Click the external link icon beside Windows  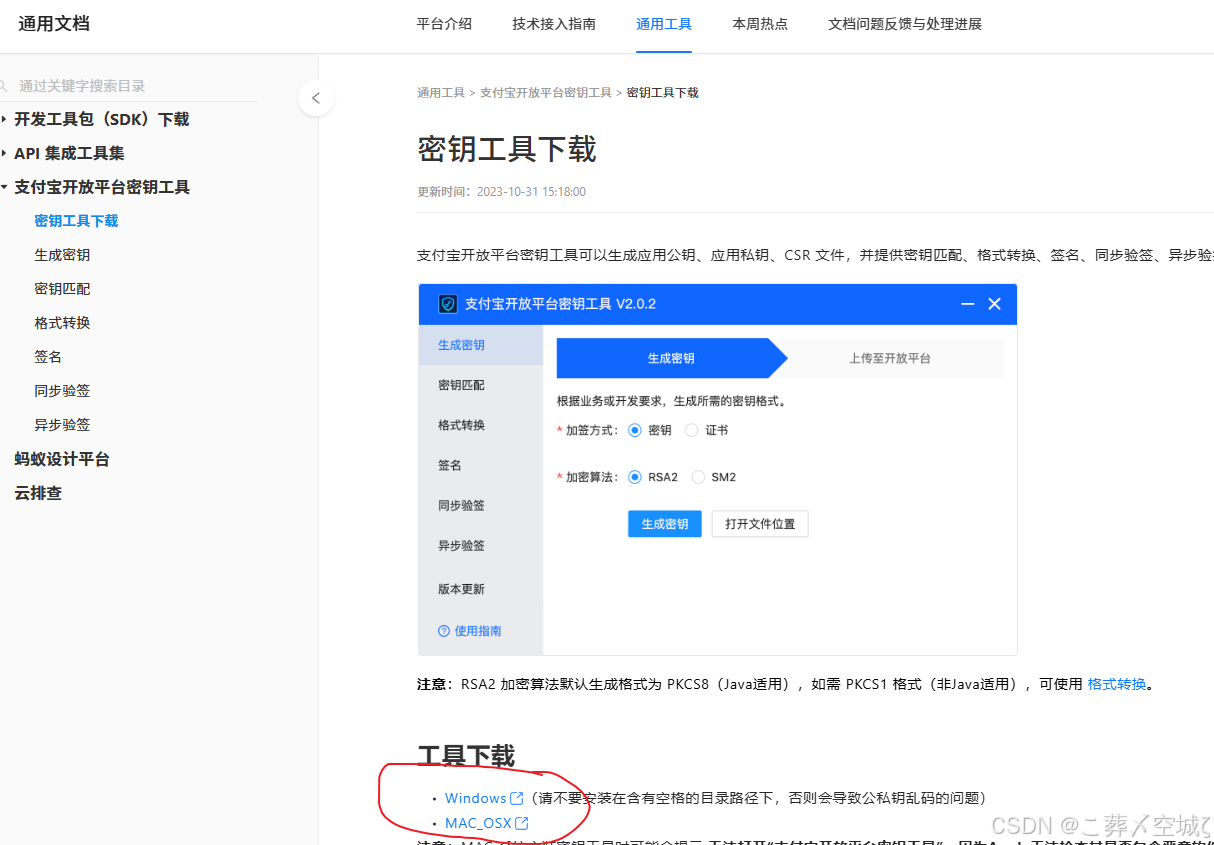[517, 798]
